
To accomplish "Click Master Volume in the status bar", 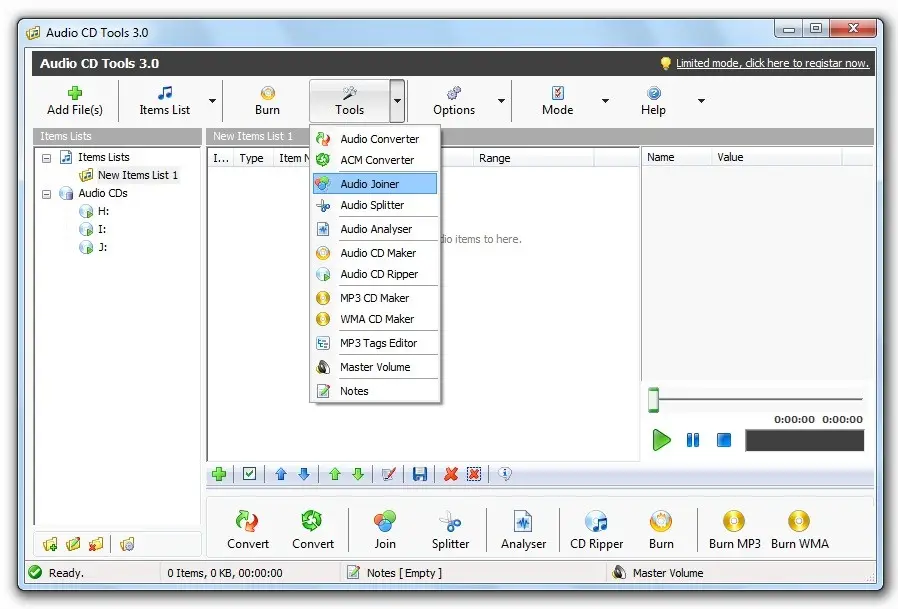I will coord(668,573).
